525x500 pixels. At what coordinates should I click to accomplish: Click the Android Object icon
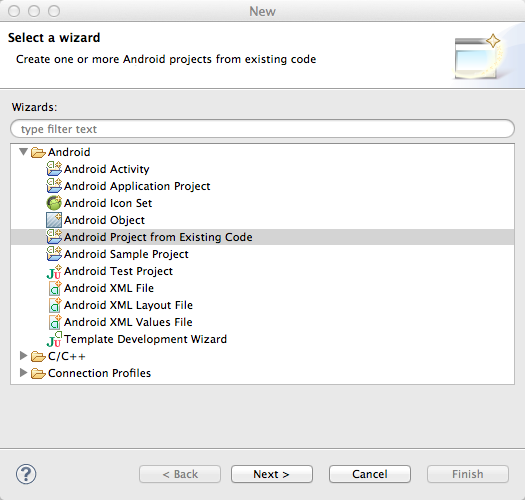[x=54, y=220]
